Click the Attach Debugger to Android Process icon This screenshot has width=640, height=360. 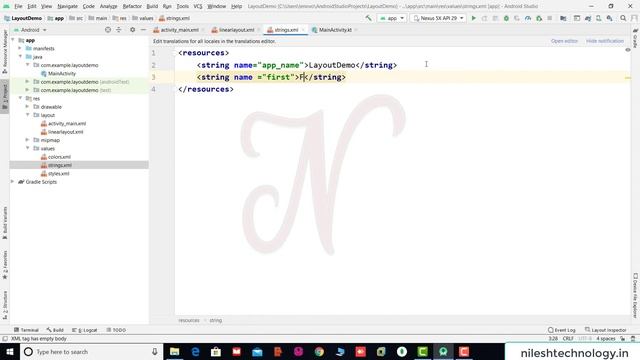pos(539,18)
